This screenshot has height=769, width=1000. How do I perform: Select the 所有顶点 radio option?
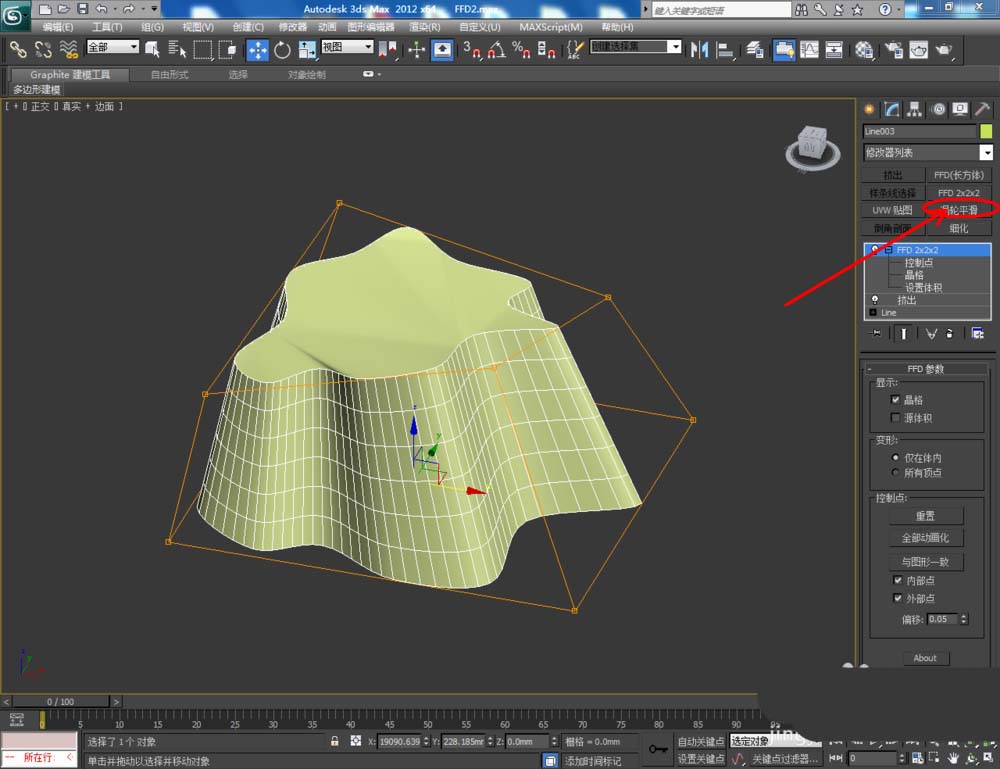[x=896, y=473]
